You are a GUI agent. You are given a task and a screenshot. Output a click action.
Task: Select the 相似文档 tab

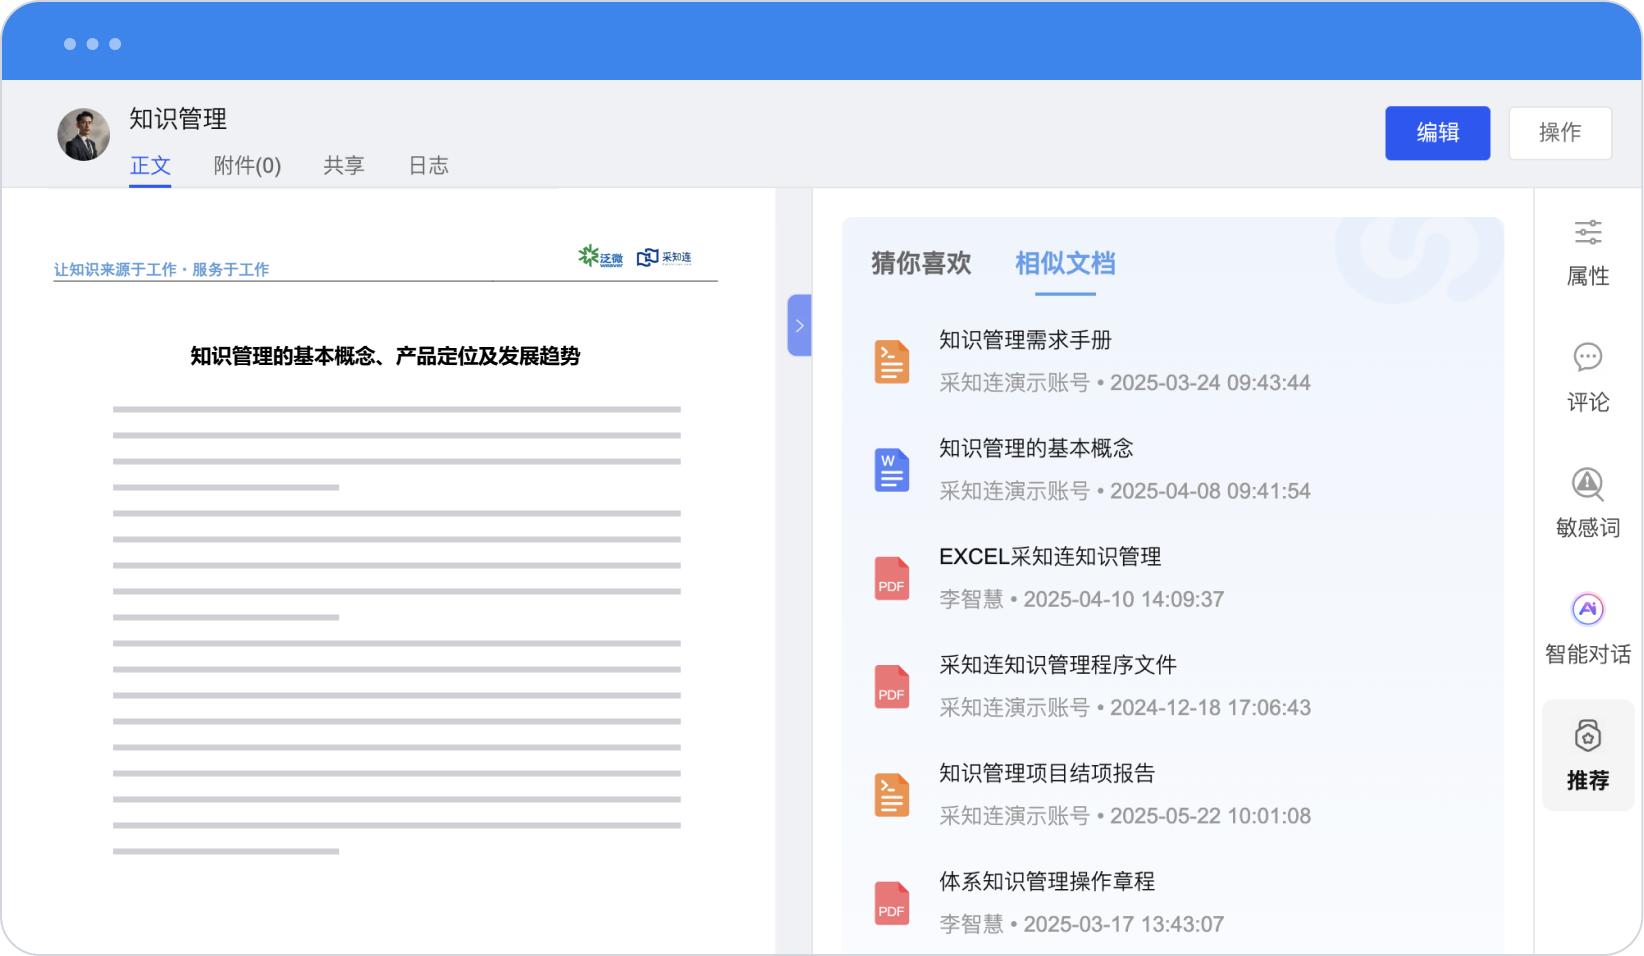click(1065, 263)
